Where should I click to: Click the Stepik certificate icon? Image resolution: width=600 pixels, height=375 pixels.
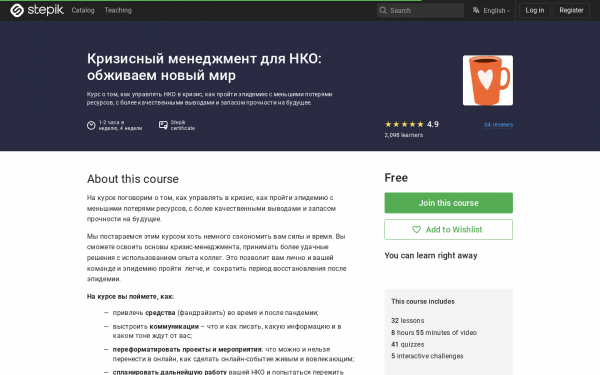[163, 125]
